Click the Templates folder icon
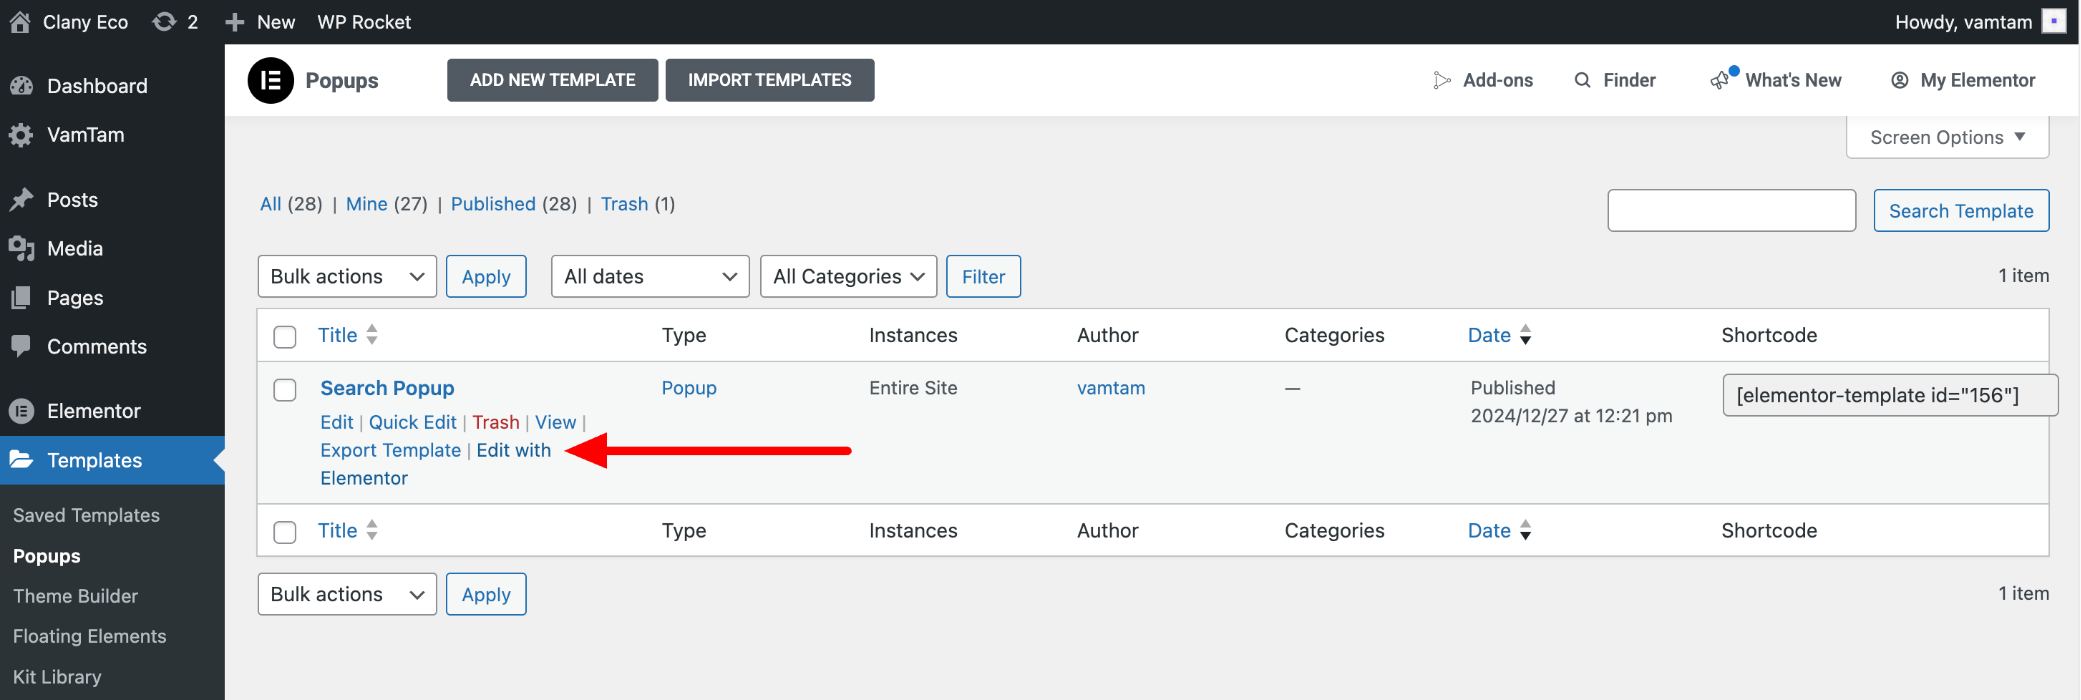Image resolution: width=2081 pixels, height=700 pixels. click(21, 460)
